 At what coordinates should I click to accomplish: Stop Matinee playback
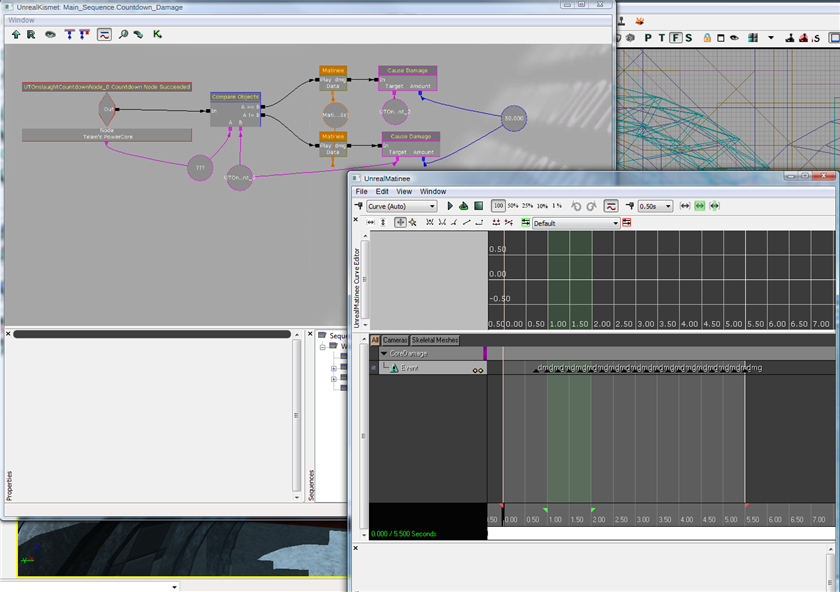479,206
